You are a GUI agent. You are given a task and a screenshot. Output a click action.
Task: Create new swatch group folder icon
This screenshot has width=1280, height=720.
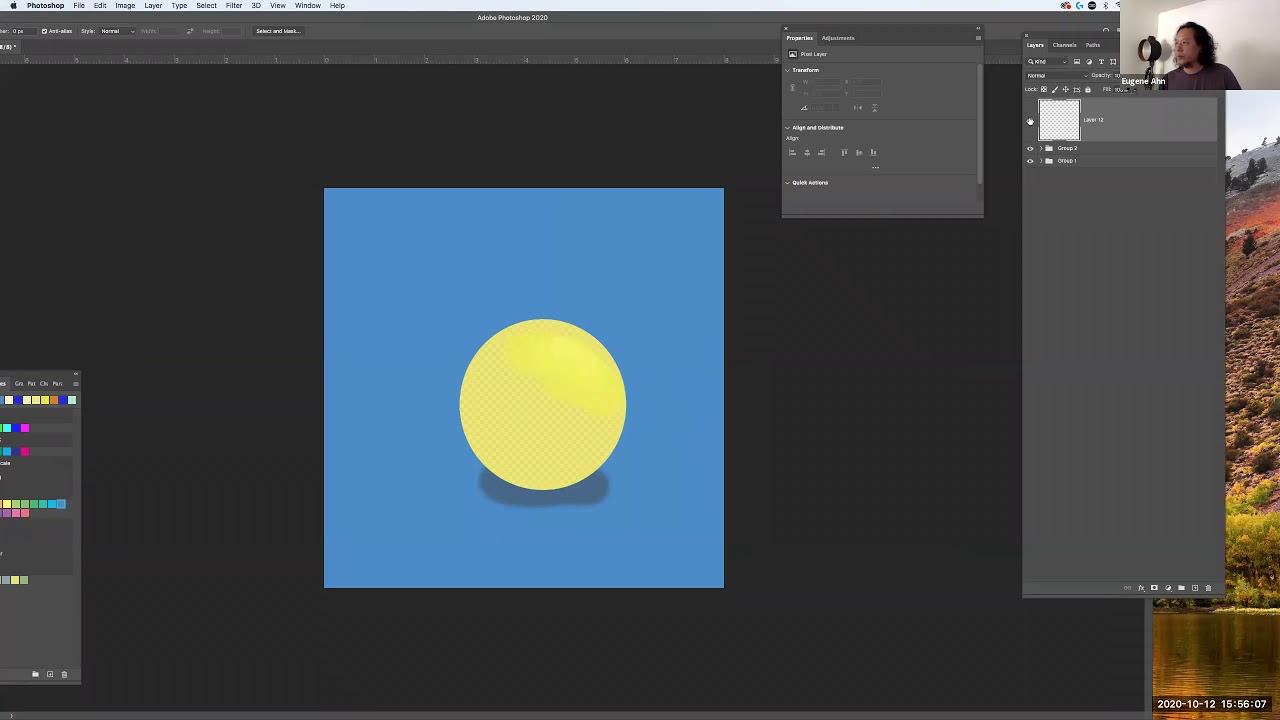coord(36,674)
